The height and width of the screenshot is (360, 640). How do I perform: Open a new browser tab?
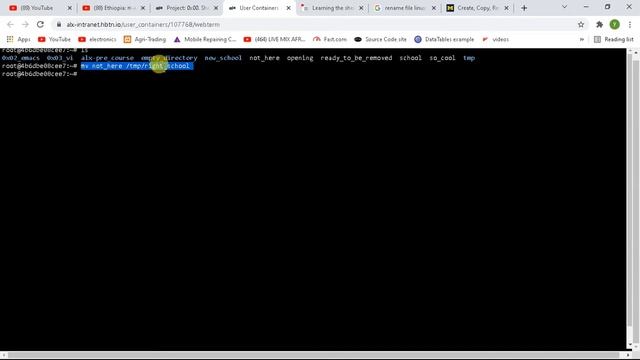(524, 8)
